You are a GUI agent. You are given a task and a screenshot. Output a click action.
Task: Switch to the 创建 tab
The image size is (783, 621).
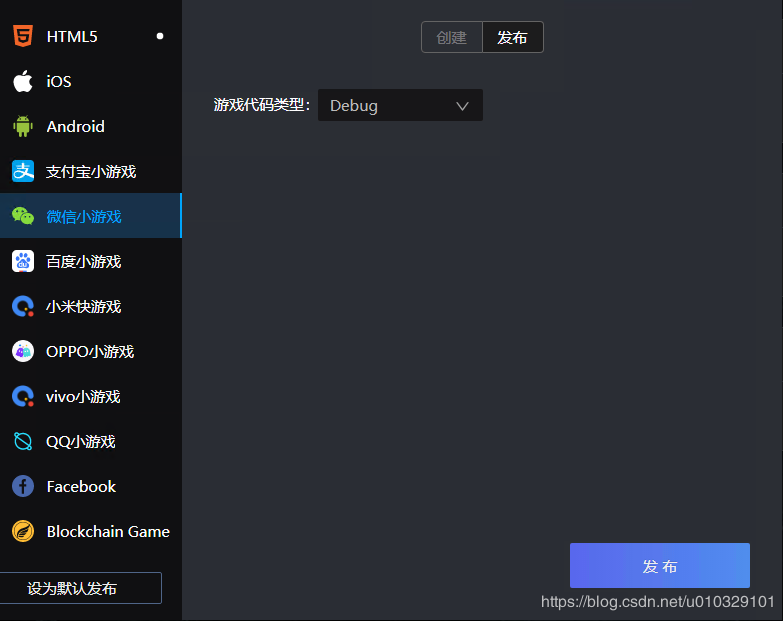[452, 37]
